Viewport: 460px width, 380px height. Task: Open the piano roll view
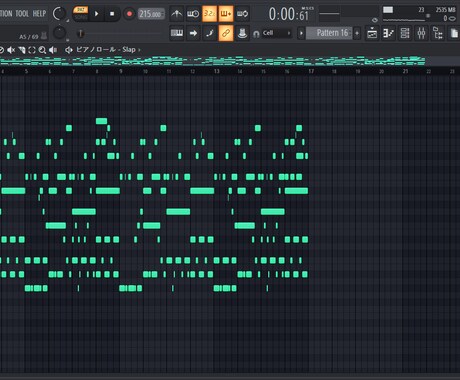(x=388, y=33)
